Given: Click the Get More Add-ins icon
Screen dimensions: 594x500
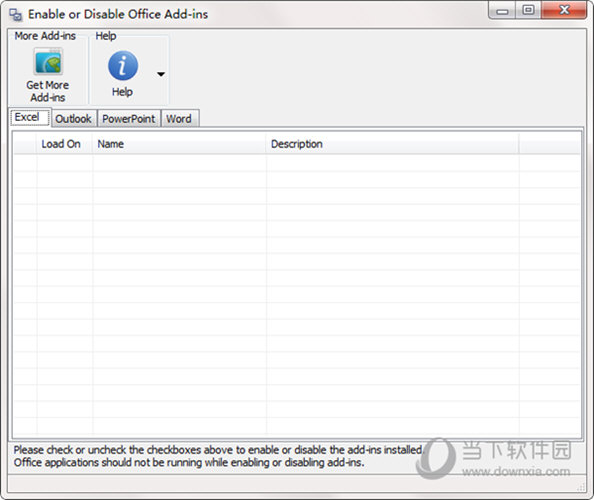Looking at the screenshot, I should click(48, 62).
